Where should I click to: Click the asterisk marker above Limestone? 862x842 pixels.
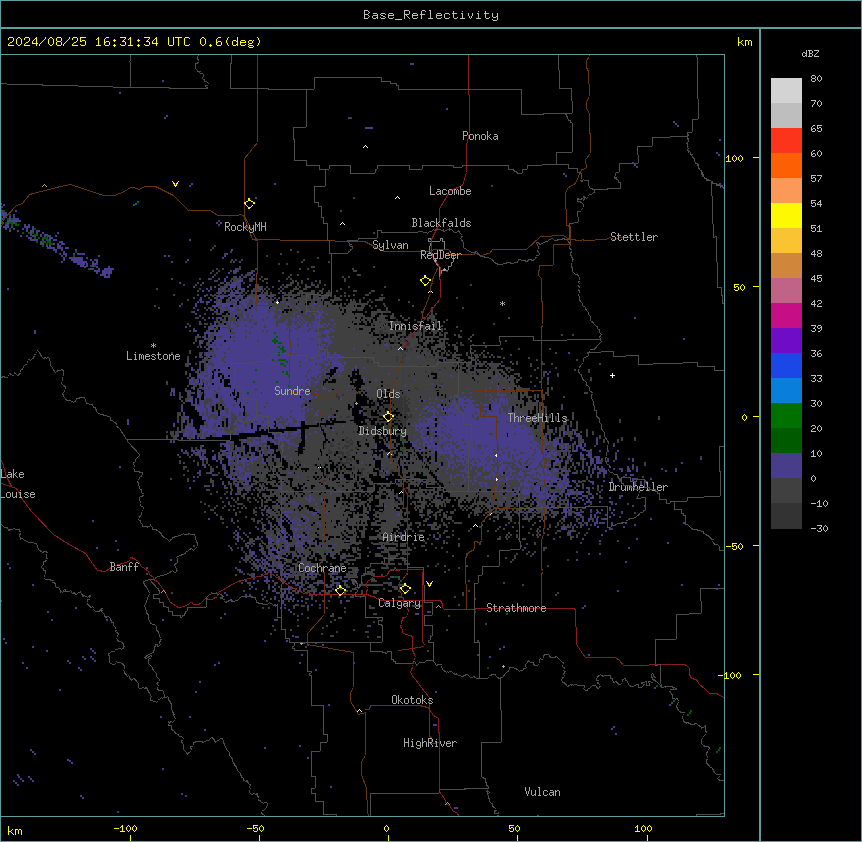coord(153,346)
